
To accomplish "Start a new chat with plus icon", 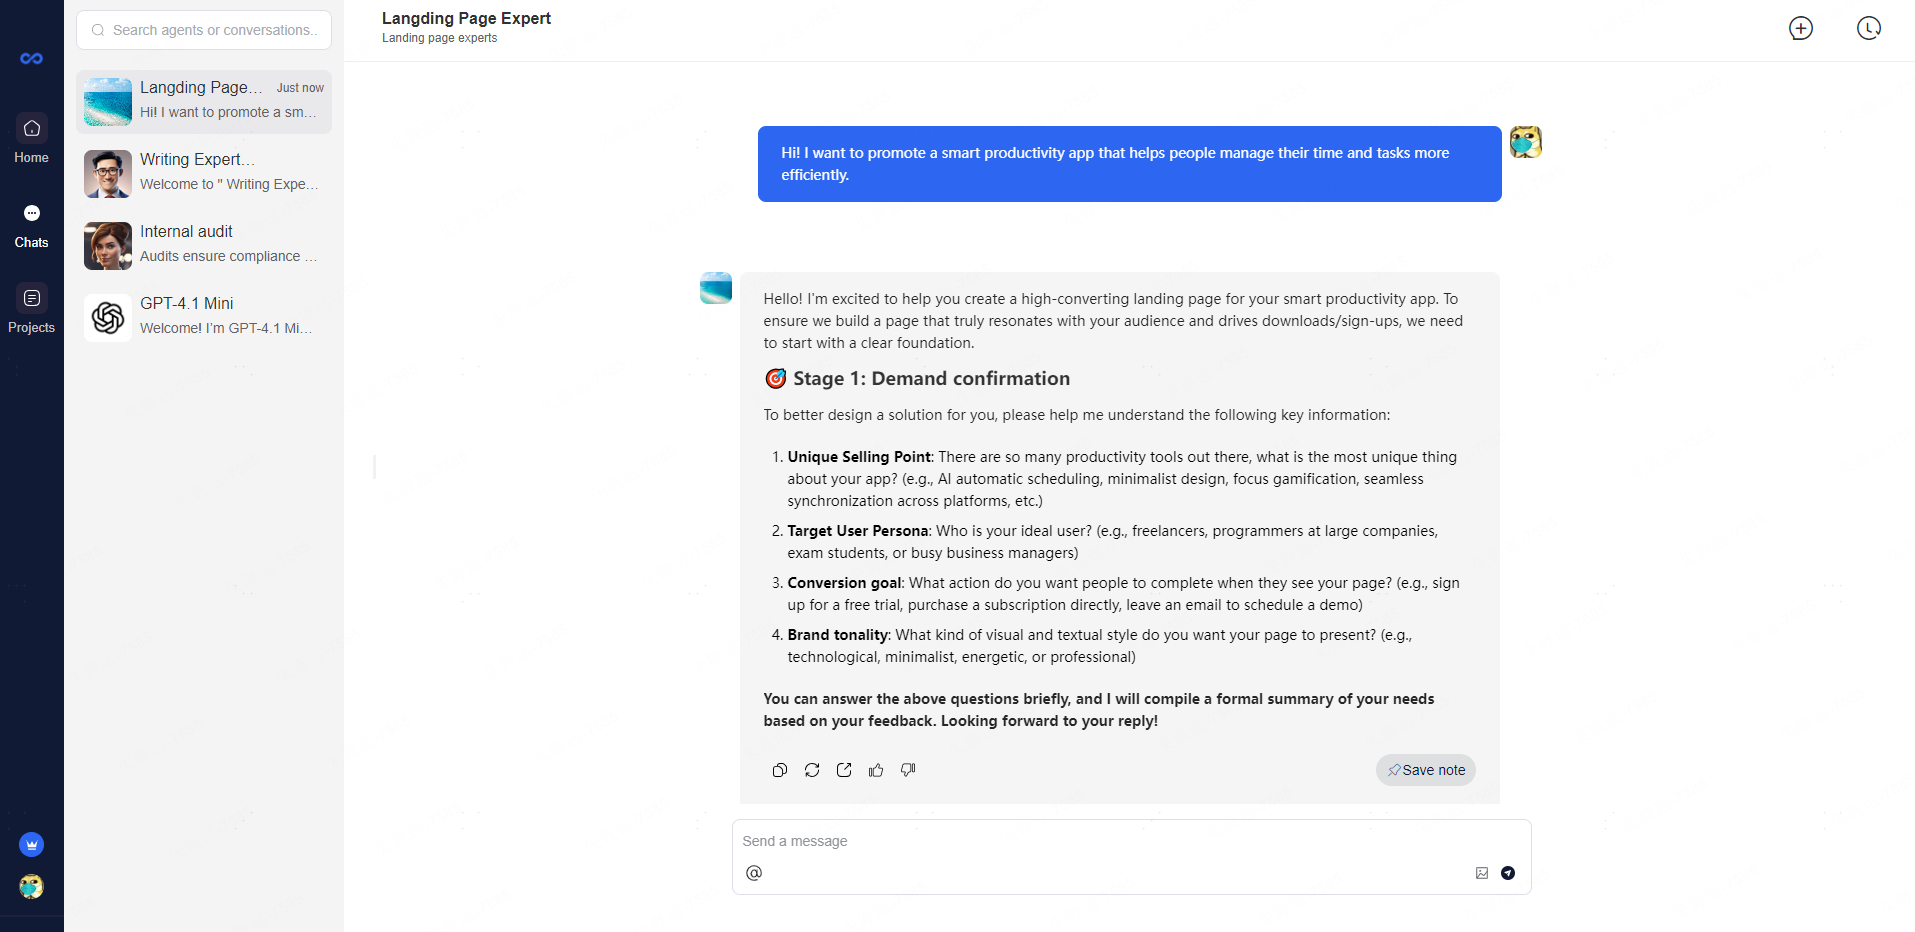I will tap(1800, 28).
